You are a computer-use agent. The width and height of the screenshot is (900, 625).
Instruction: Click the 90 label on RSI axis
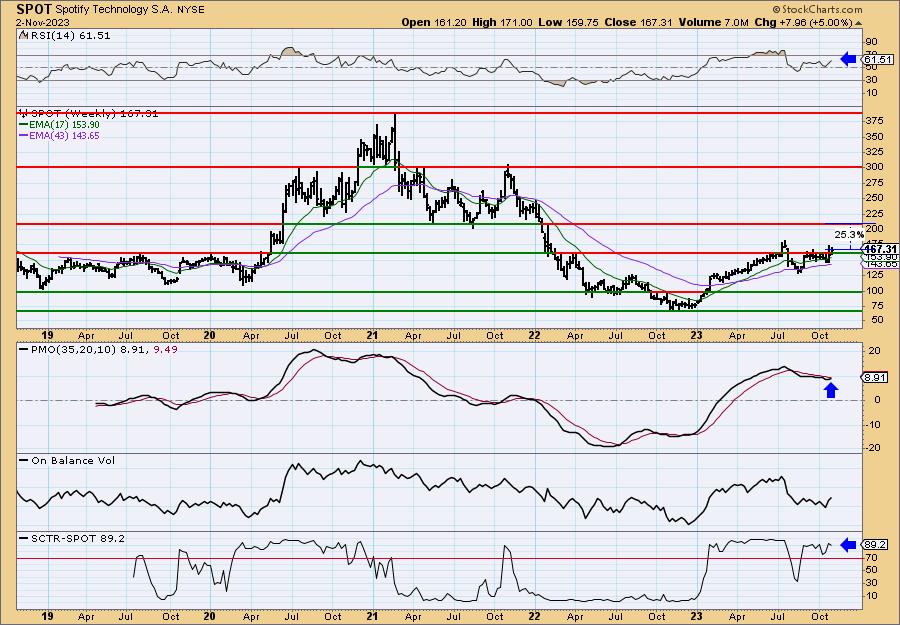coord(871,42)
